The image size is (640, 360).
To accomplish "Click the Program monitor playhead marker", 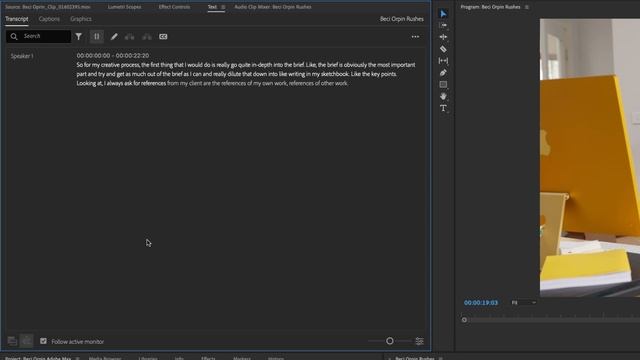I will pos(464,320).
